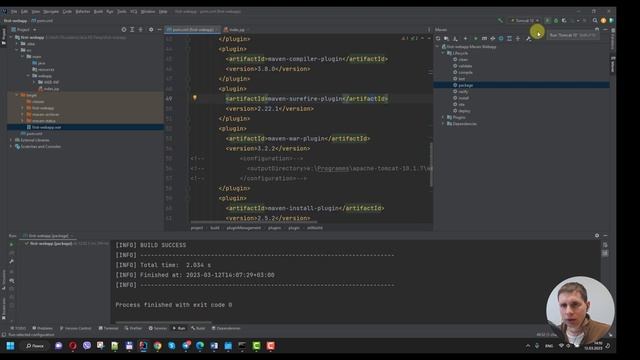Click the 'plugin' breadcrumb in editor footer
640x360 pixels.
(294, 228)
